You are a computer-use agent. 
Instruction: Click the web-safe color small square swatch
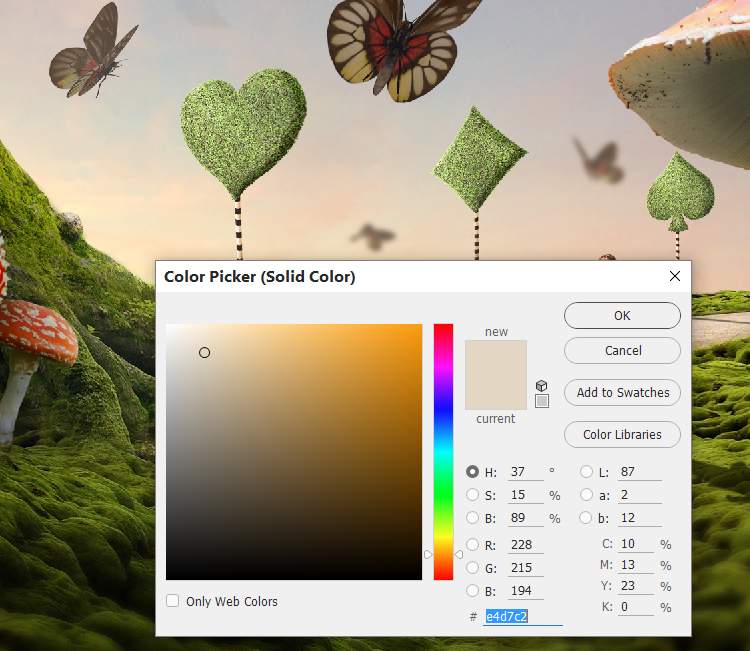[x=542, y=401]
